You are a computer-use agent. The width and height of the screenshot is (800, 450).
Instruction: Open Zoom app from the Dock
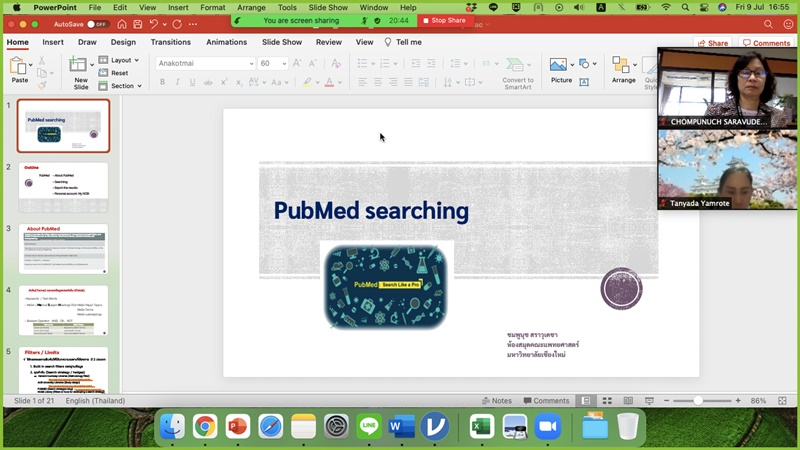point(546,427)
